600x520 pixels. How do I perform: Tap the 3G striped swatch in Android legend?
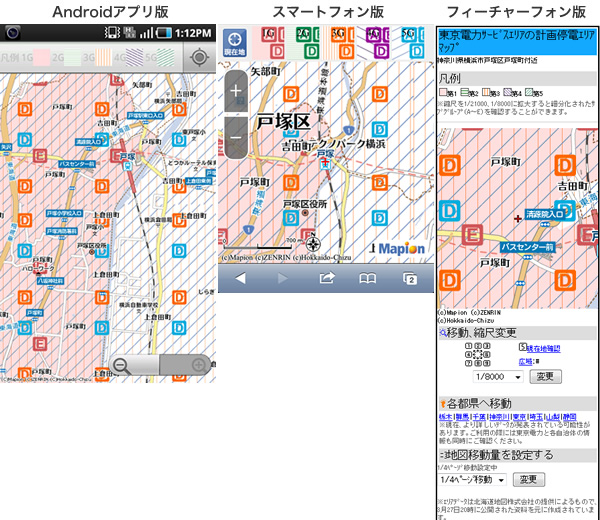pos(103,58)
